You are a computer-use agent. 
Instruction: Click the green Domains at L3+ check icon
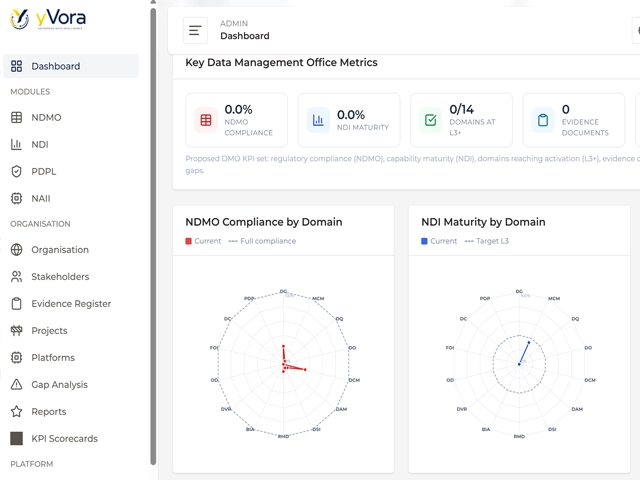coord(431,120)
